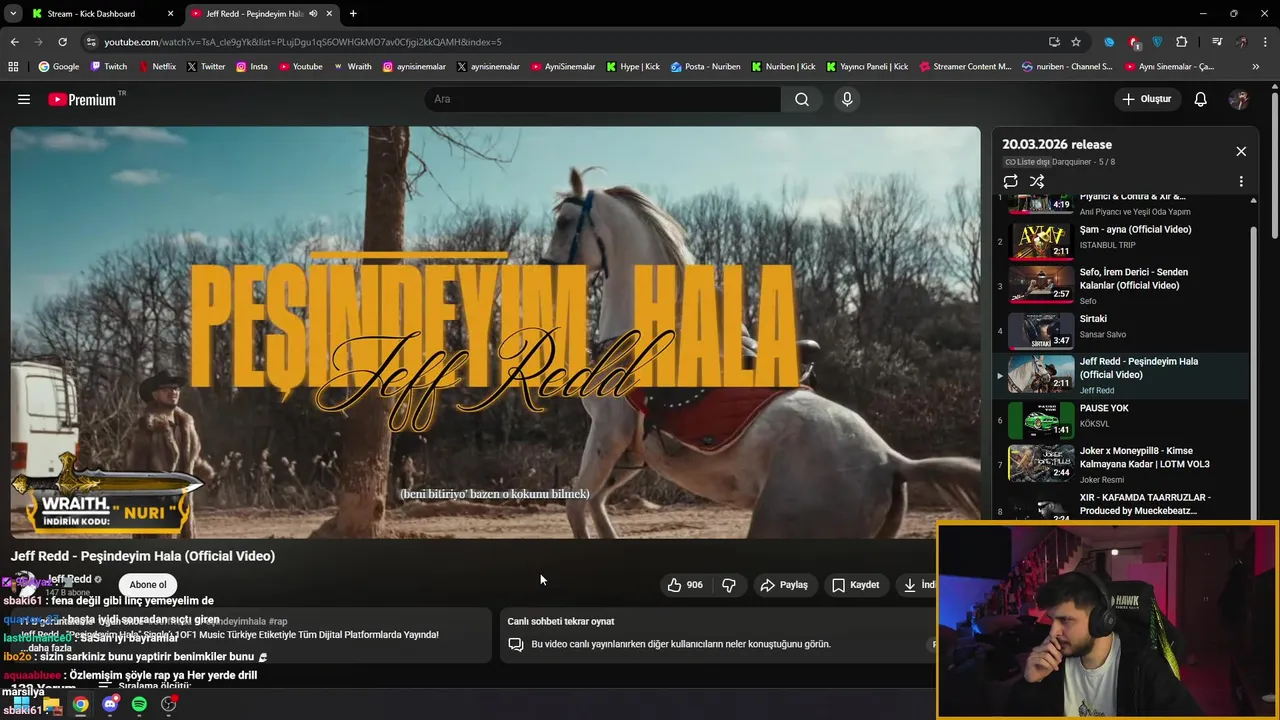
Task: Click Oluştur create button
Action: (x=1147, y=99)
